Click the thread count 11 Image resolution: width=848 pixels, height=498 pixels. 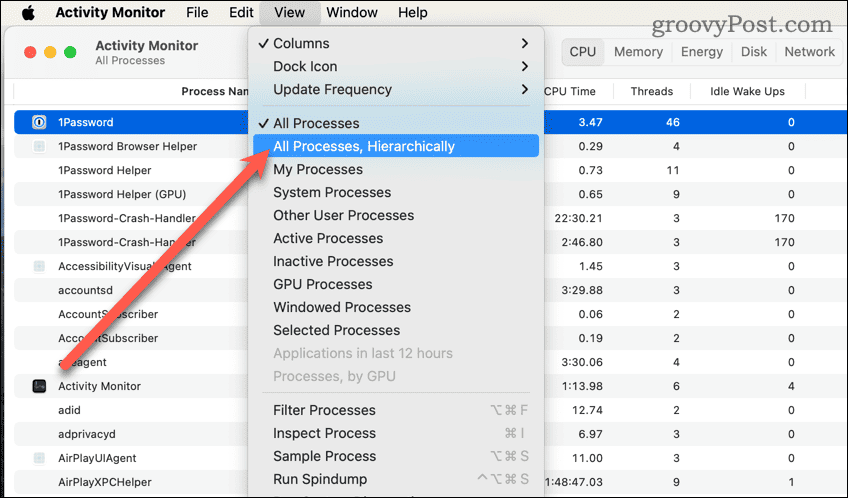[672, 170]
